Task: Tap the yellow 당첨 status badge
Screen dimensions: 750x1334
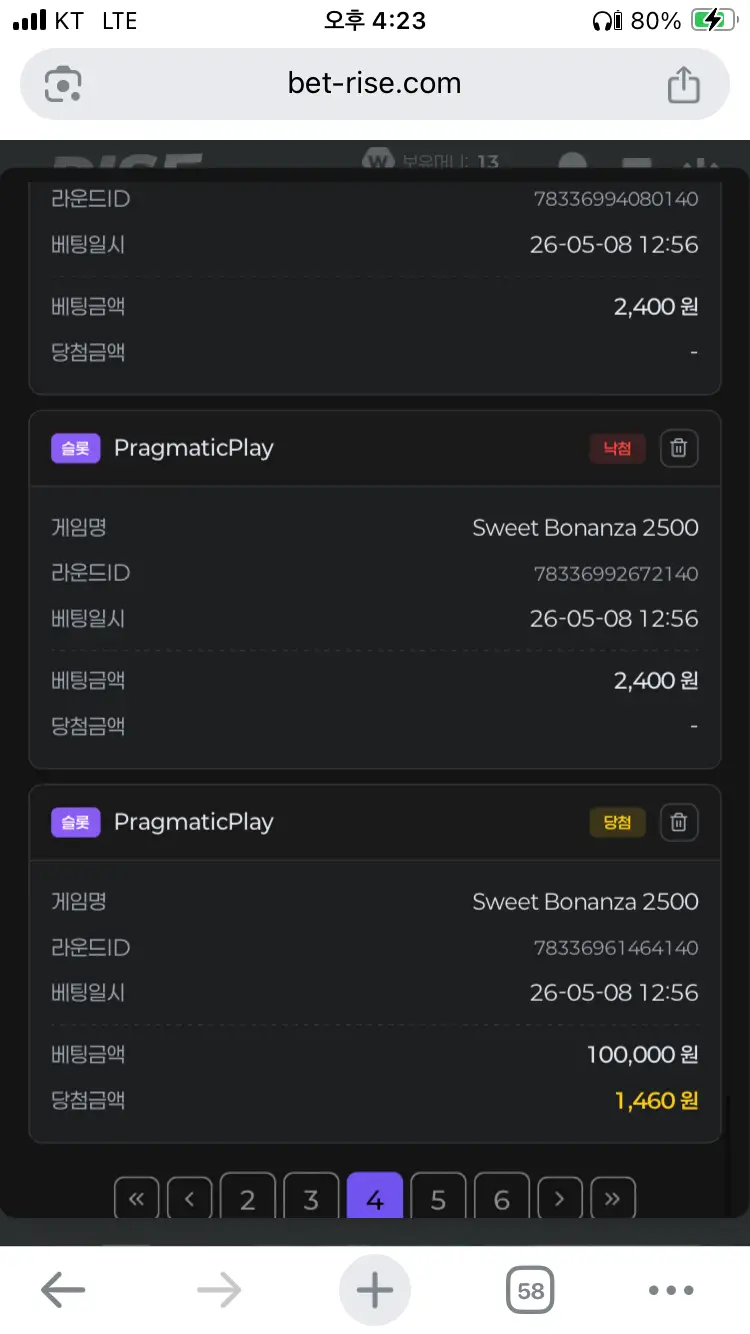Action: pos(617,822)
